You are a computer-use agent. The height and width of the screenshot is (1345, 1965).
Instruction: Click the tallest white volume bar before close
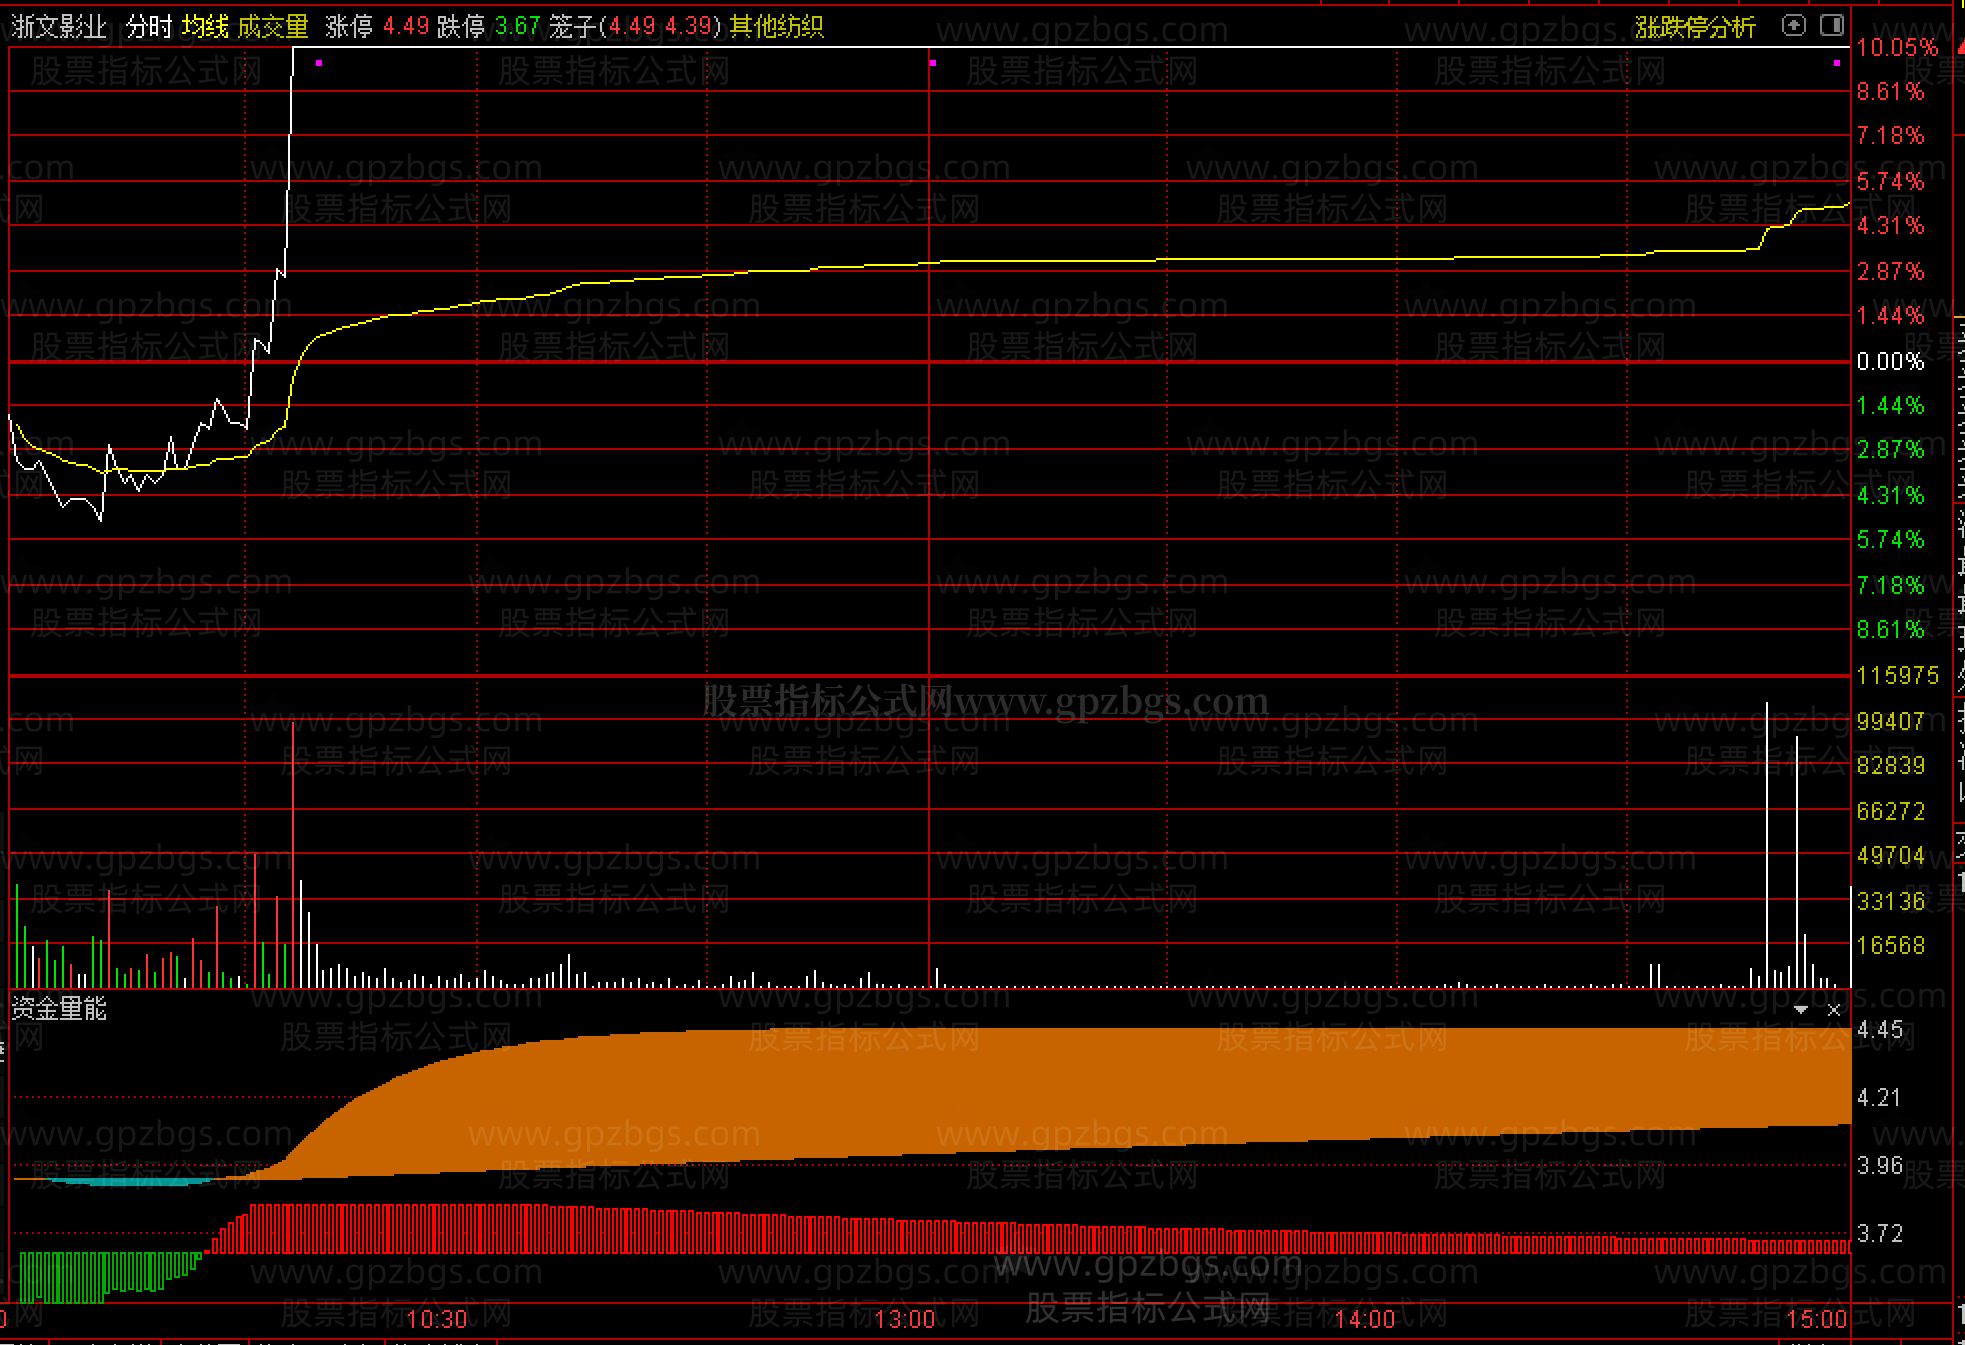(x=1767, y=845)
